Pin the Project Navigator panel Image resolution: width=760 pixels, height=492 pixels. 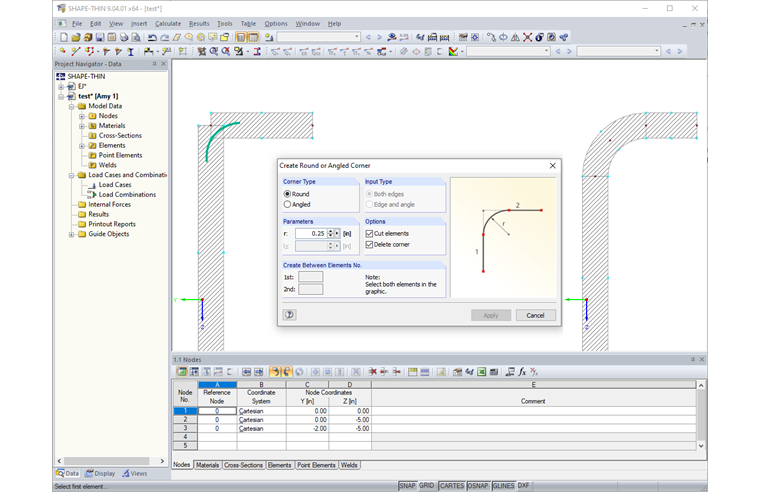[155, 63]
